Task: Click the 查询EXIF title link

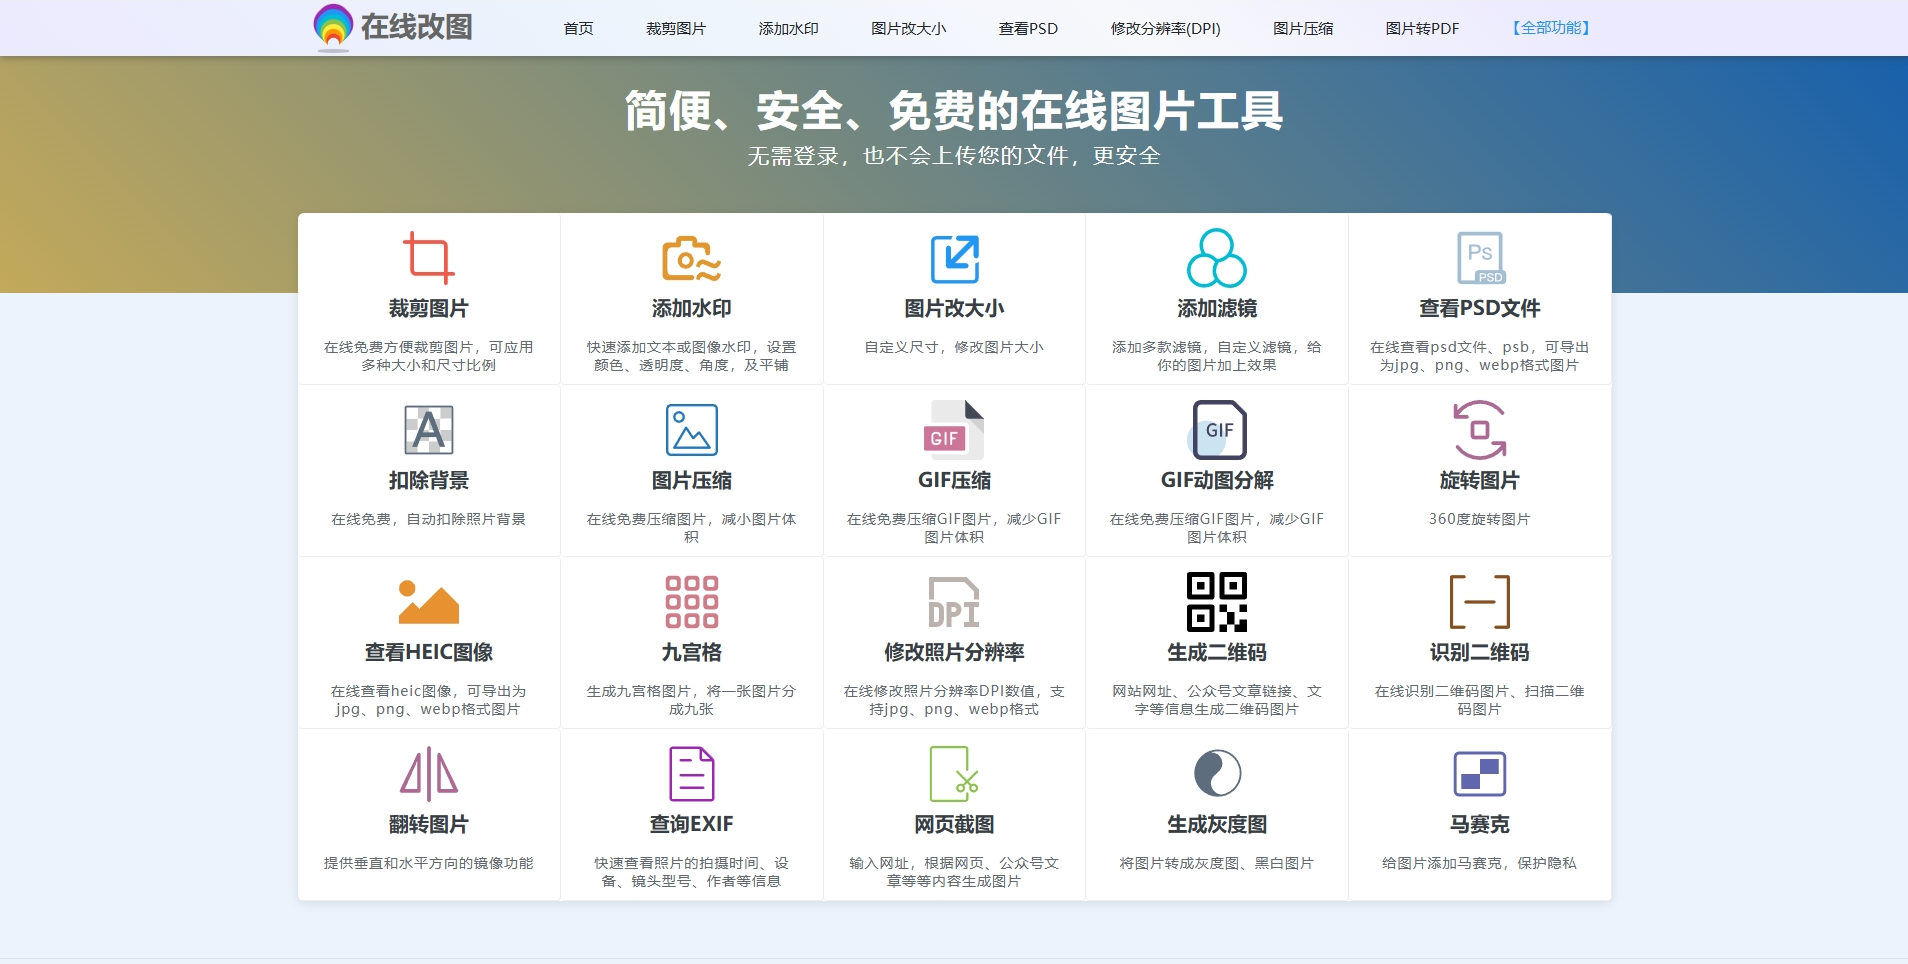Action: [x=691, y=824]
